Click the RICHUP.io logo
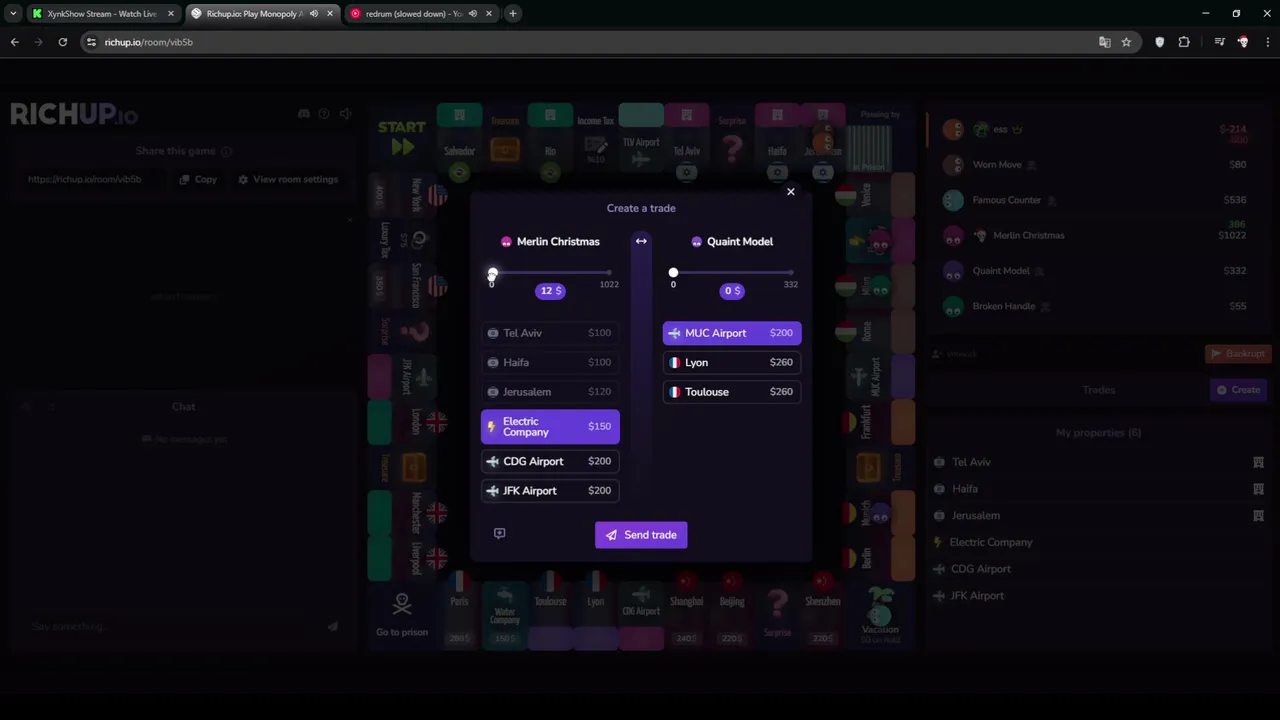This screenshot has width=1280, height=720. 74,114
